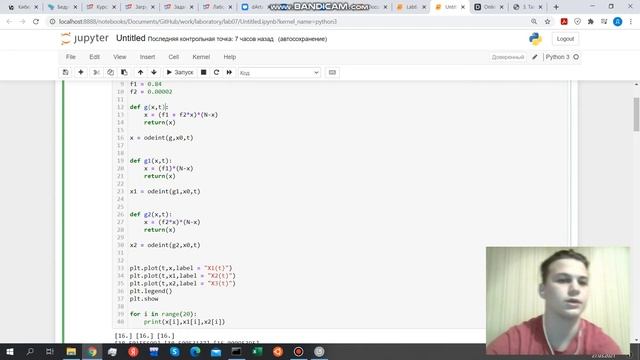Viewport: 640px width, 360px height.
Task: Open the Windows Start menu
Action: [x=10, y=351]
